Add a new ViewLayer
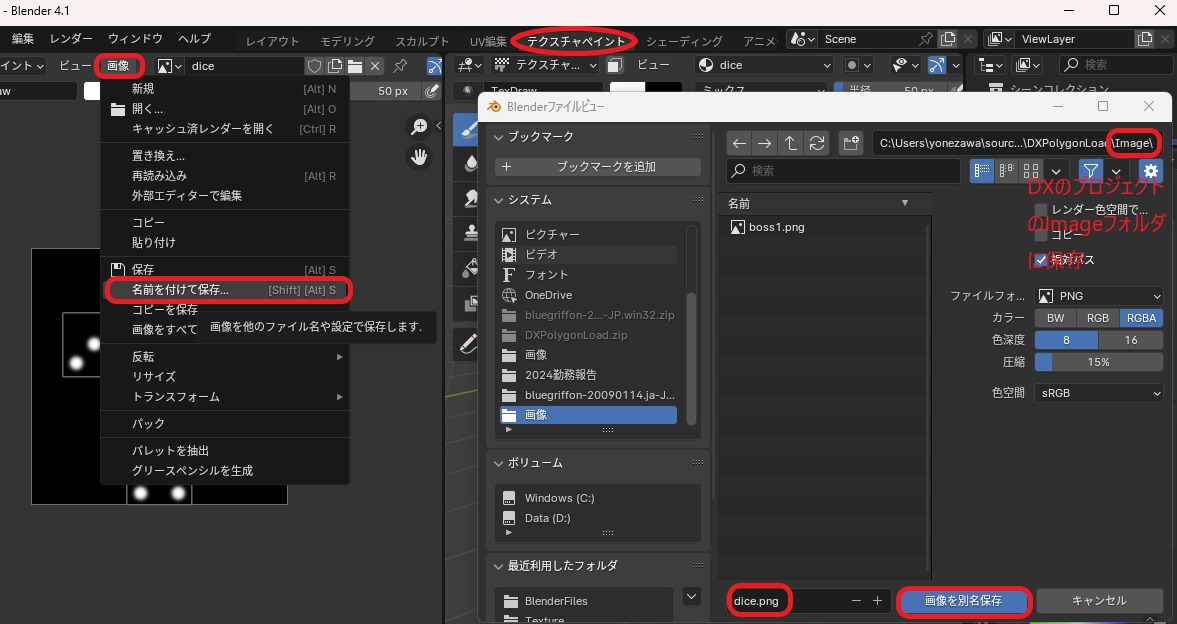This screenshot has width=1177, height=624. [1144, 39]
